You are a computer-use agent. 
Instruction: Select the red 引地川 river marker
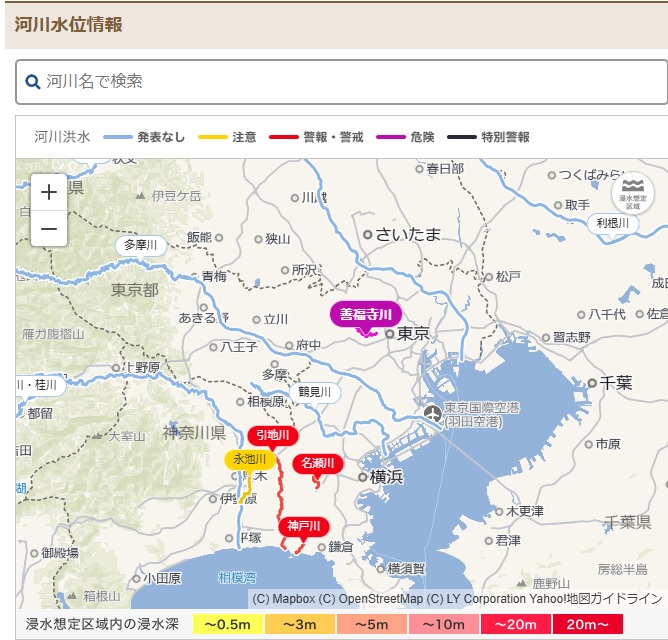coord(273,435)
